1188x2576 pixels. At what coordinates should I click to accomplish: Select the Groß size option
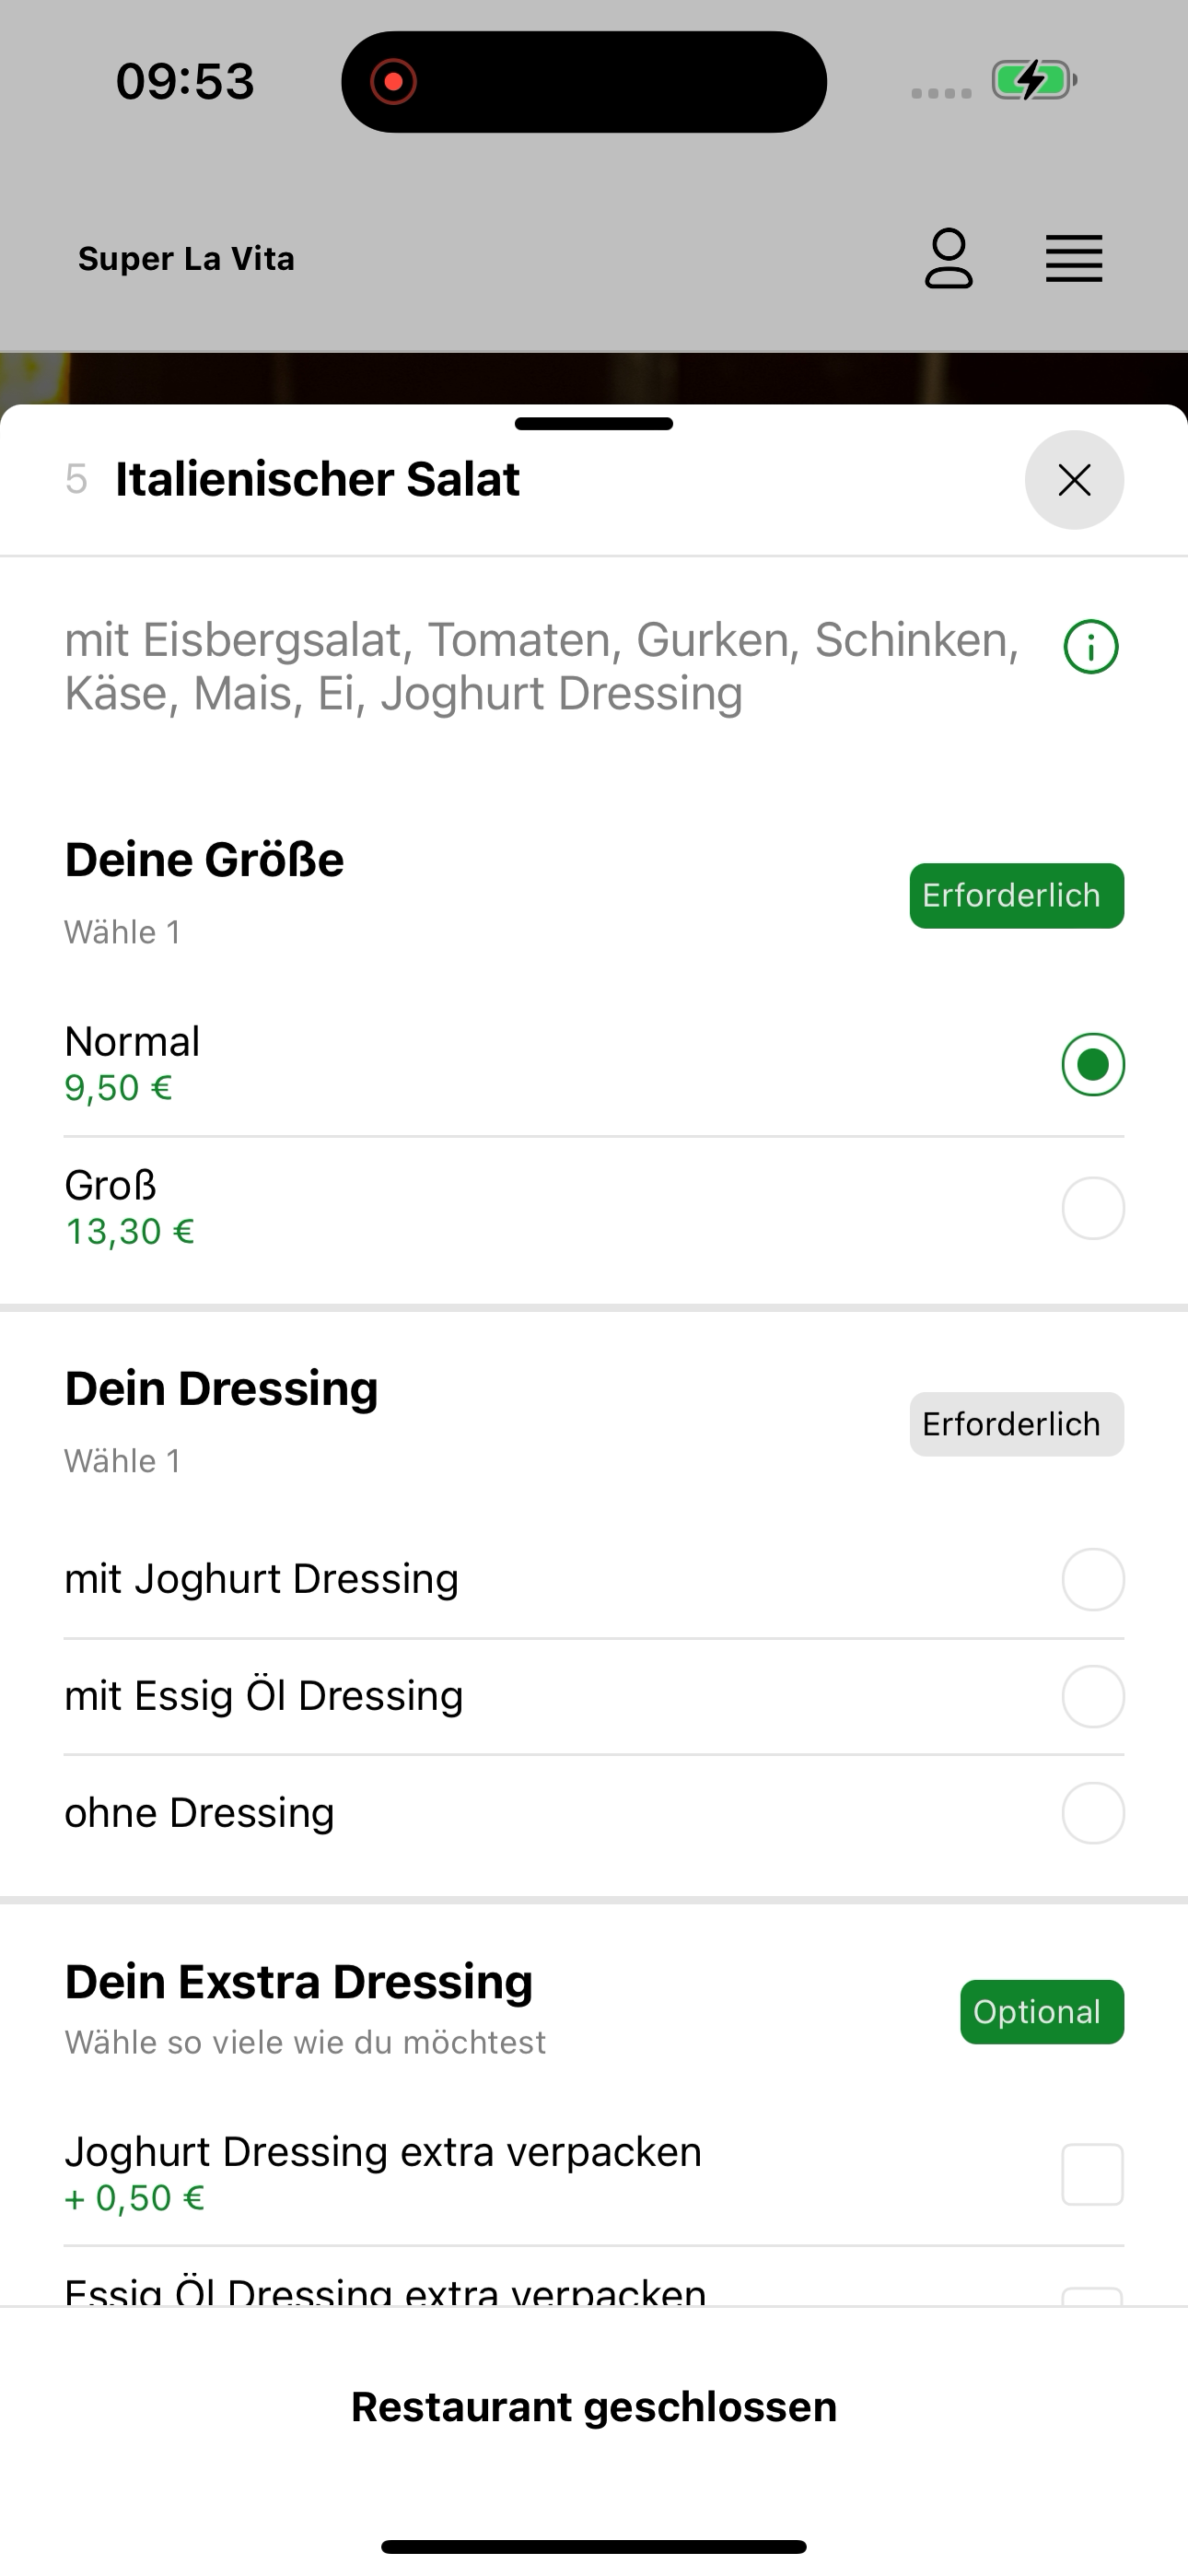[594, 1208]
